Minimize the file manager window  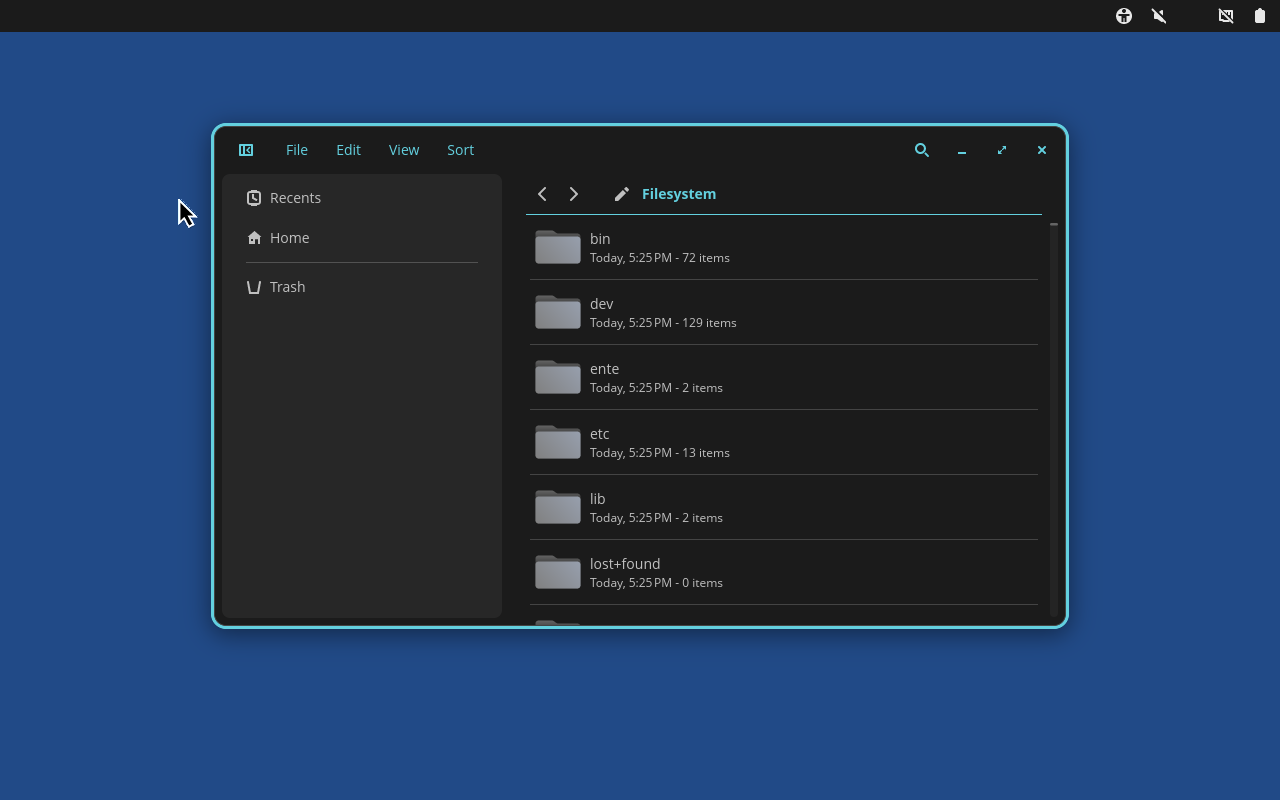[x=962, y=150]
